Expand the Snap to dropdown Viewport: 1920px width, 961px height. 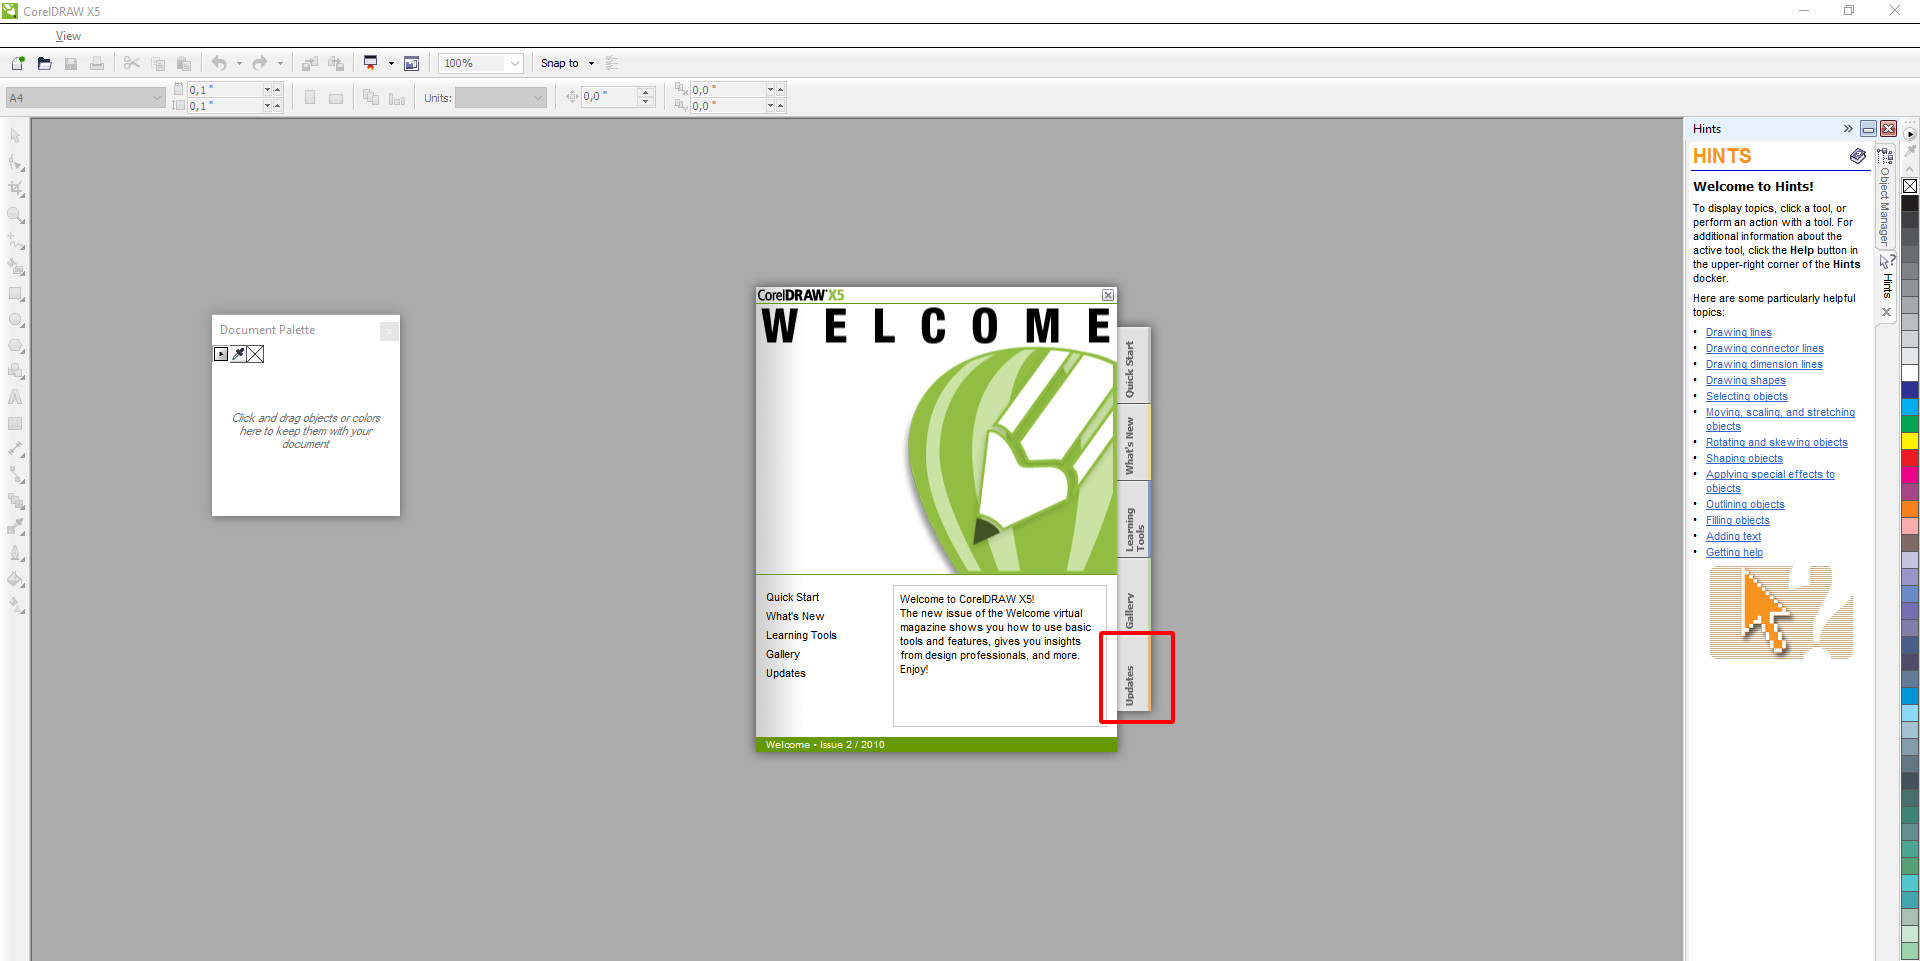coord(591,63)
